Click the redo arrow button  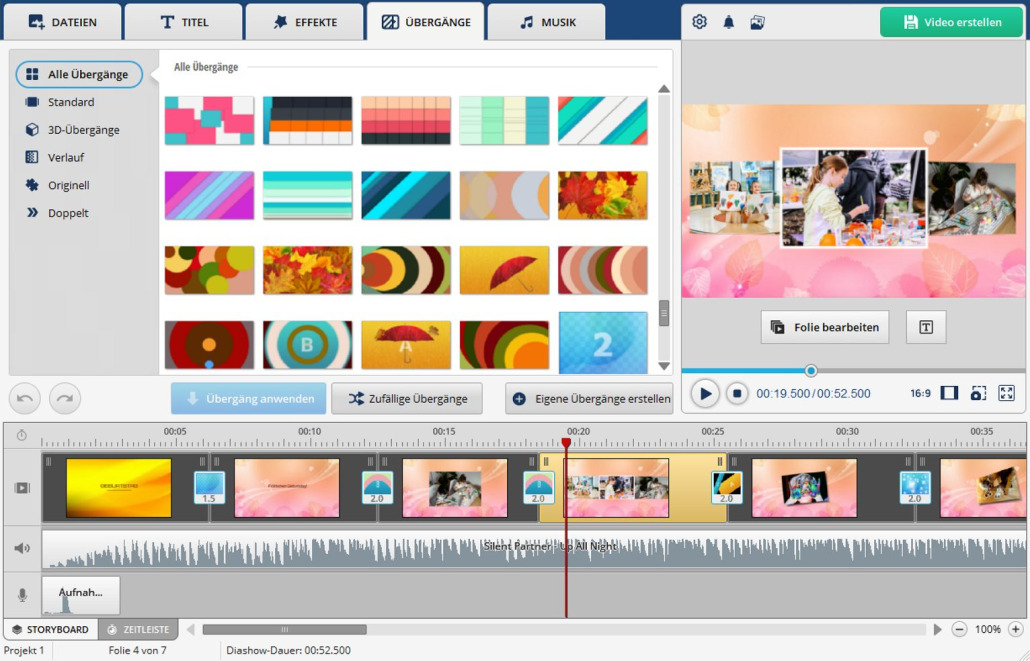pyautogui.click(x=65, y=398)
